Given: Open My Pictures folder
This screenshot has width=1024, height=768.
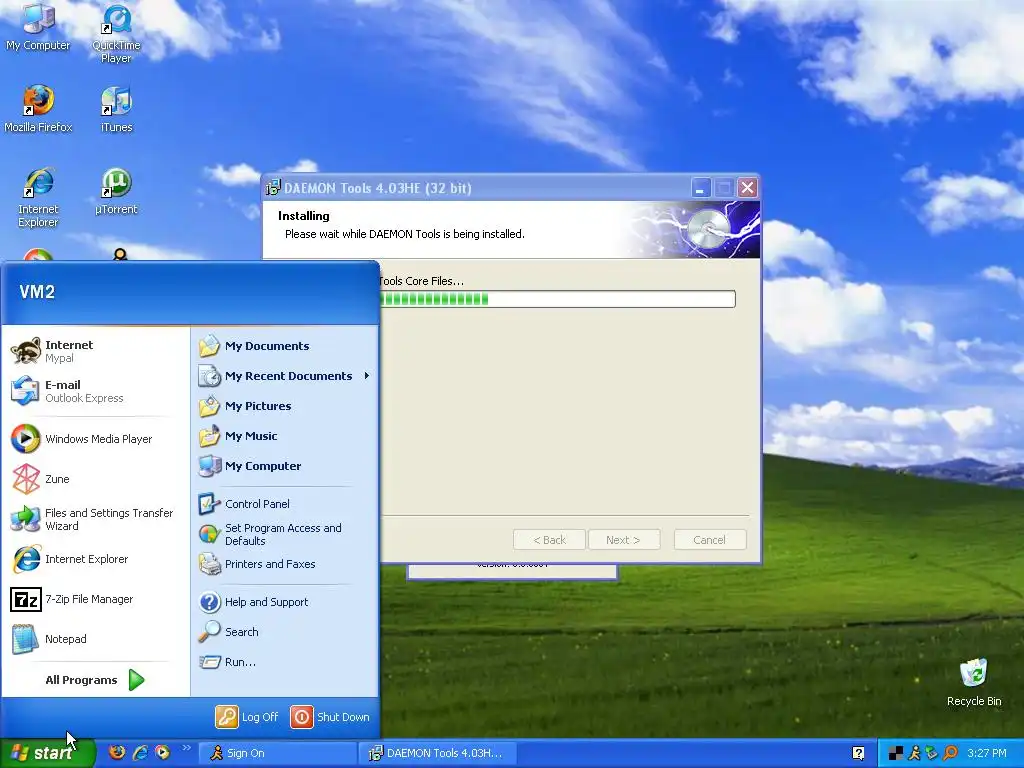Looking at the screenshot, I should [285, 406].
